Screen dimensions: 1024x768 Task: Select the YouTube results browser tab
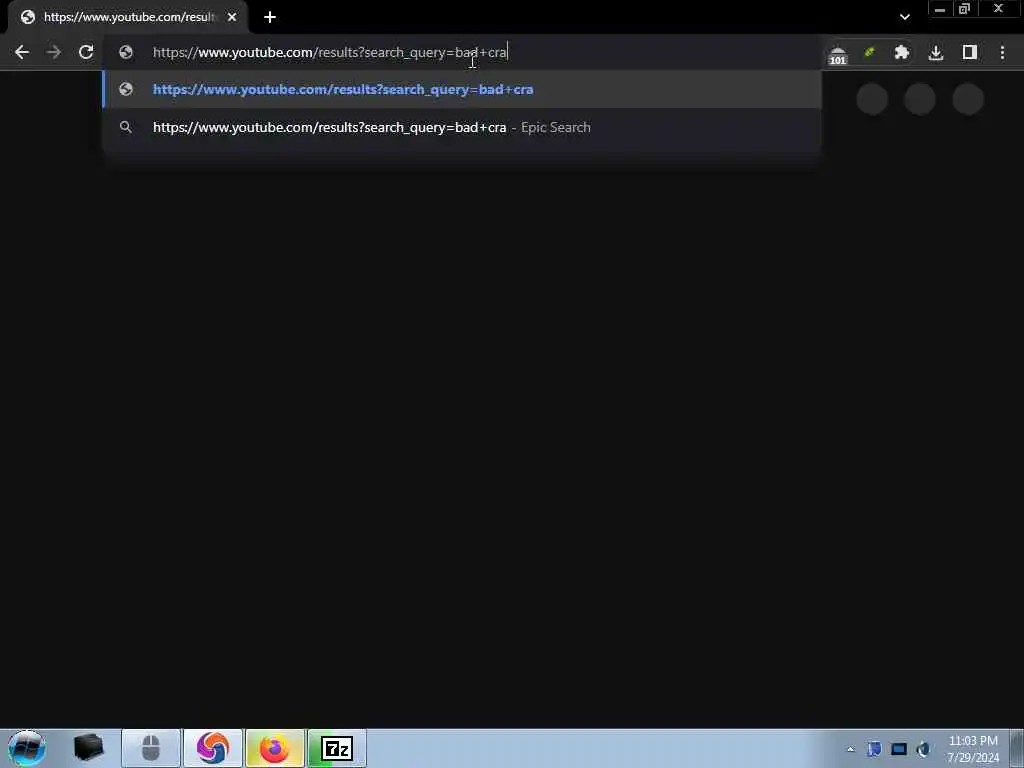tap(128, 18)
